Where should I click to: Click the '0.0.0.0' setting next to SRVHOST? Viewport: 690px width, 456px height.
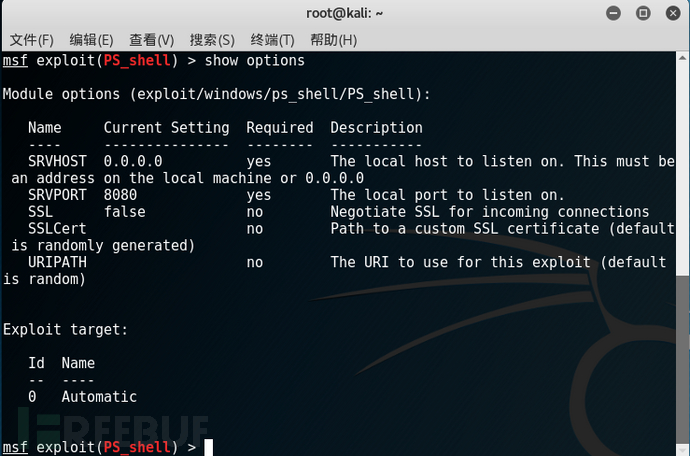point(133,161)
